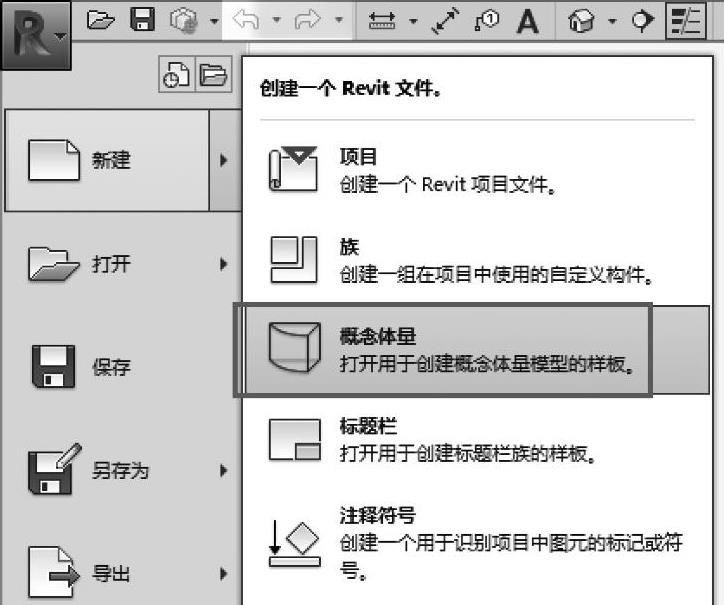Click the 注释符号 annotation symbol icon
The width and height of the screenshot is (724, 605).
point(295,544)
